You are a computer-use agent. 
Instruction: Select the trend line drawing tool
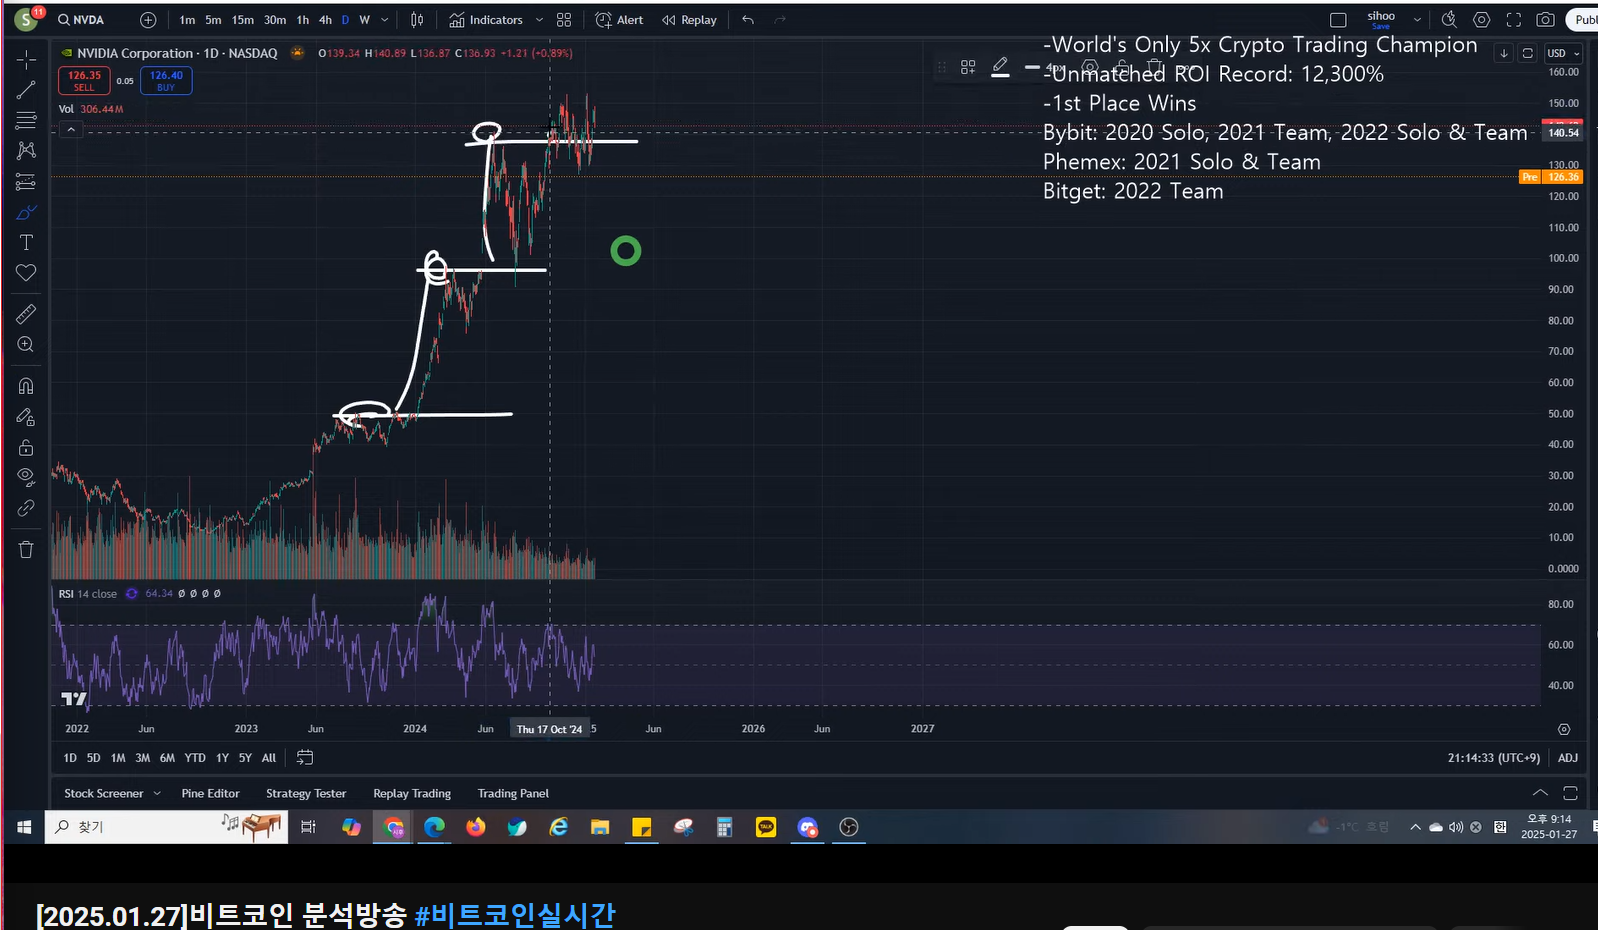pyautogui.click(x=26, y=90)
